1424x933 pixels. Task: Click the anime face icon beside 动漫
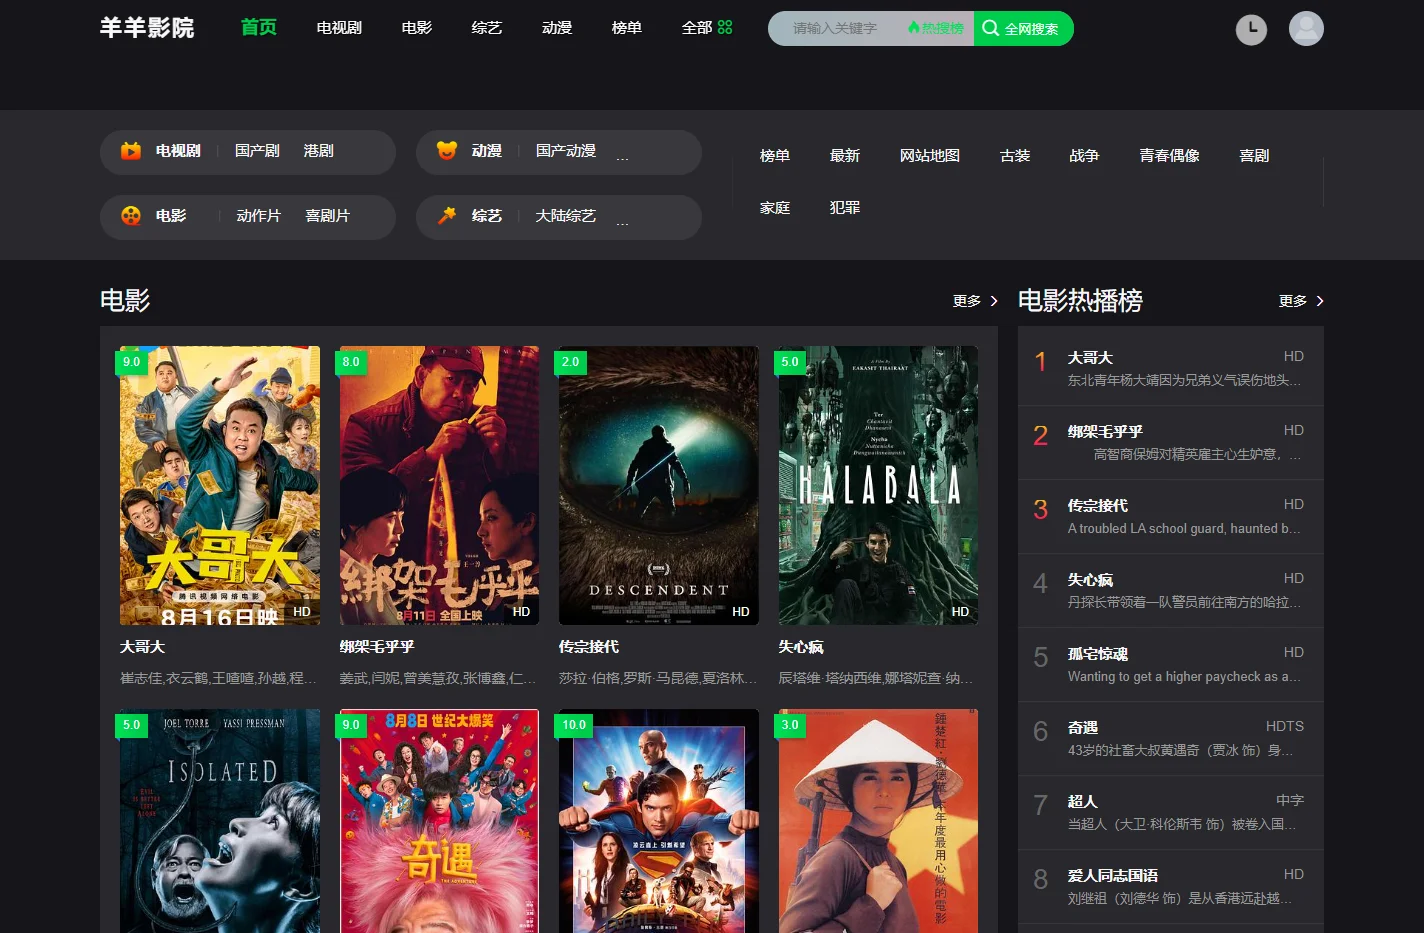tap(447, 151)
